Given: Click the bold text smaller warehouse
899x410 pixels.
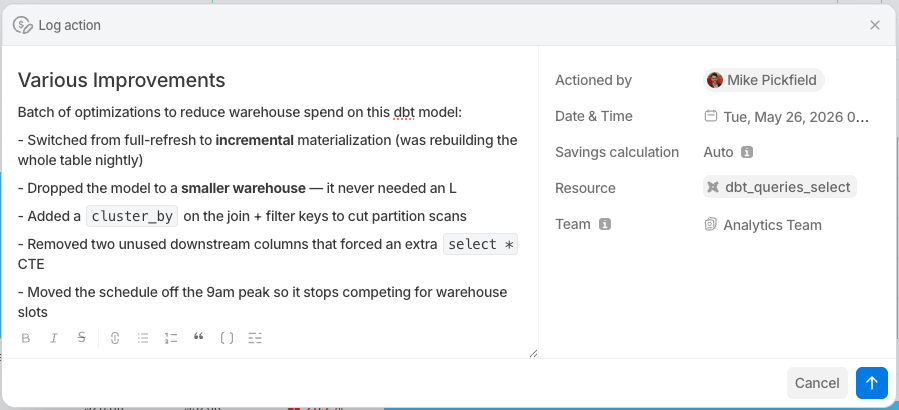Looking at the screenshot, I should click(244, 188).
